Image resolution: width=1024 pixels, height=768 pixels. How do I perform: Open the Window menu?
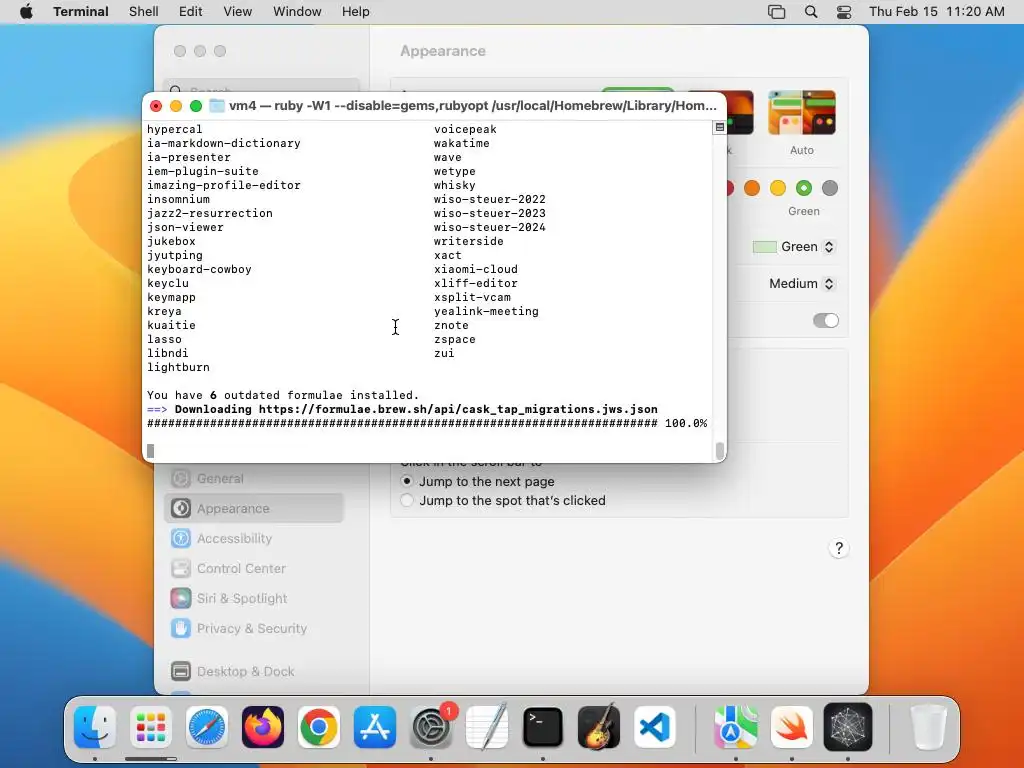pyautogui.click(x=297, y=12)
